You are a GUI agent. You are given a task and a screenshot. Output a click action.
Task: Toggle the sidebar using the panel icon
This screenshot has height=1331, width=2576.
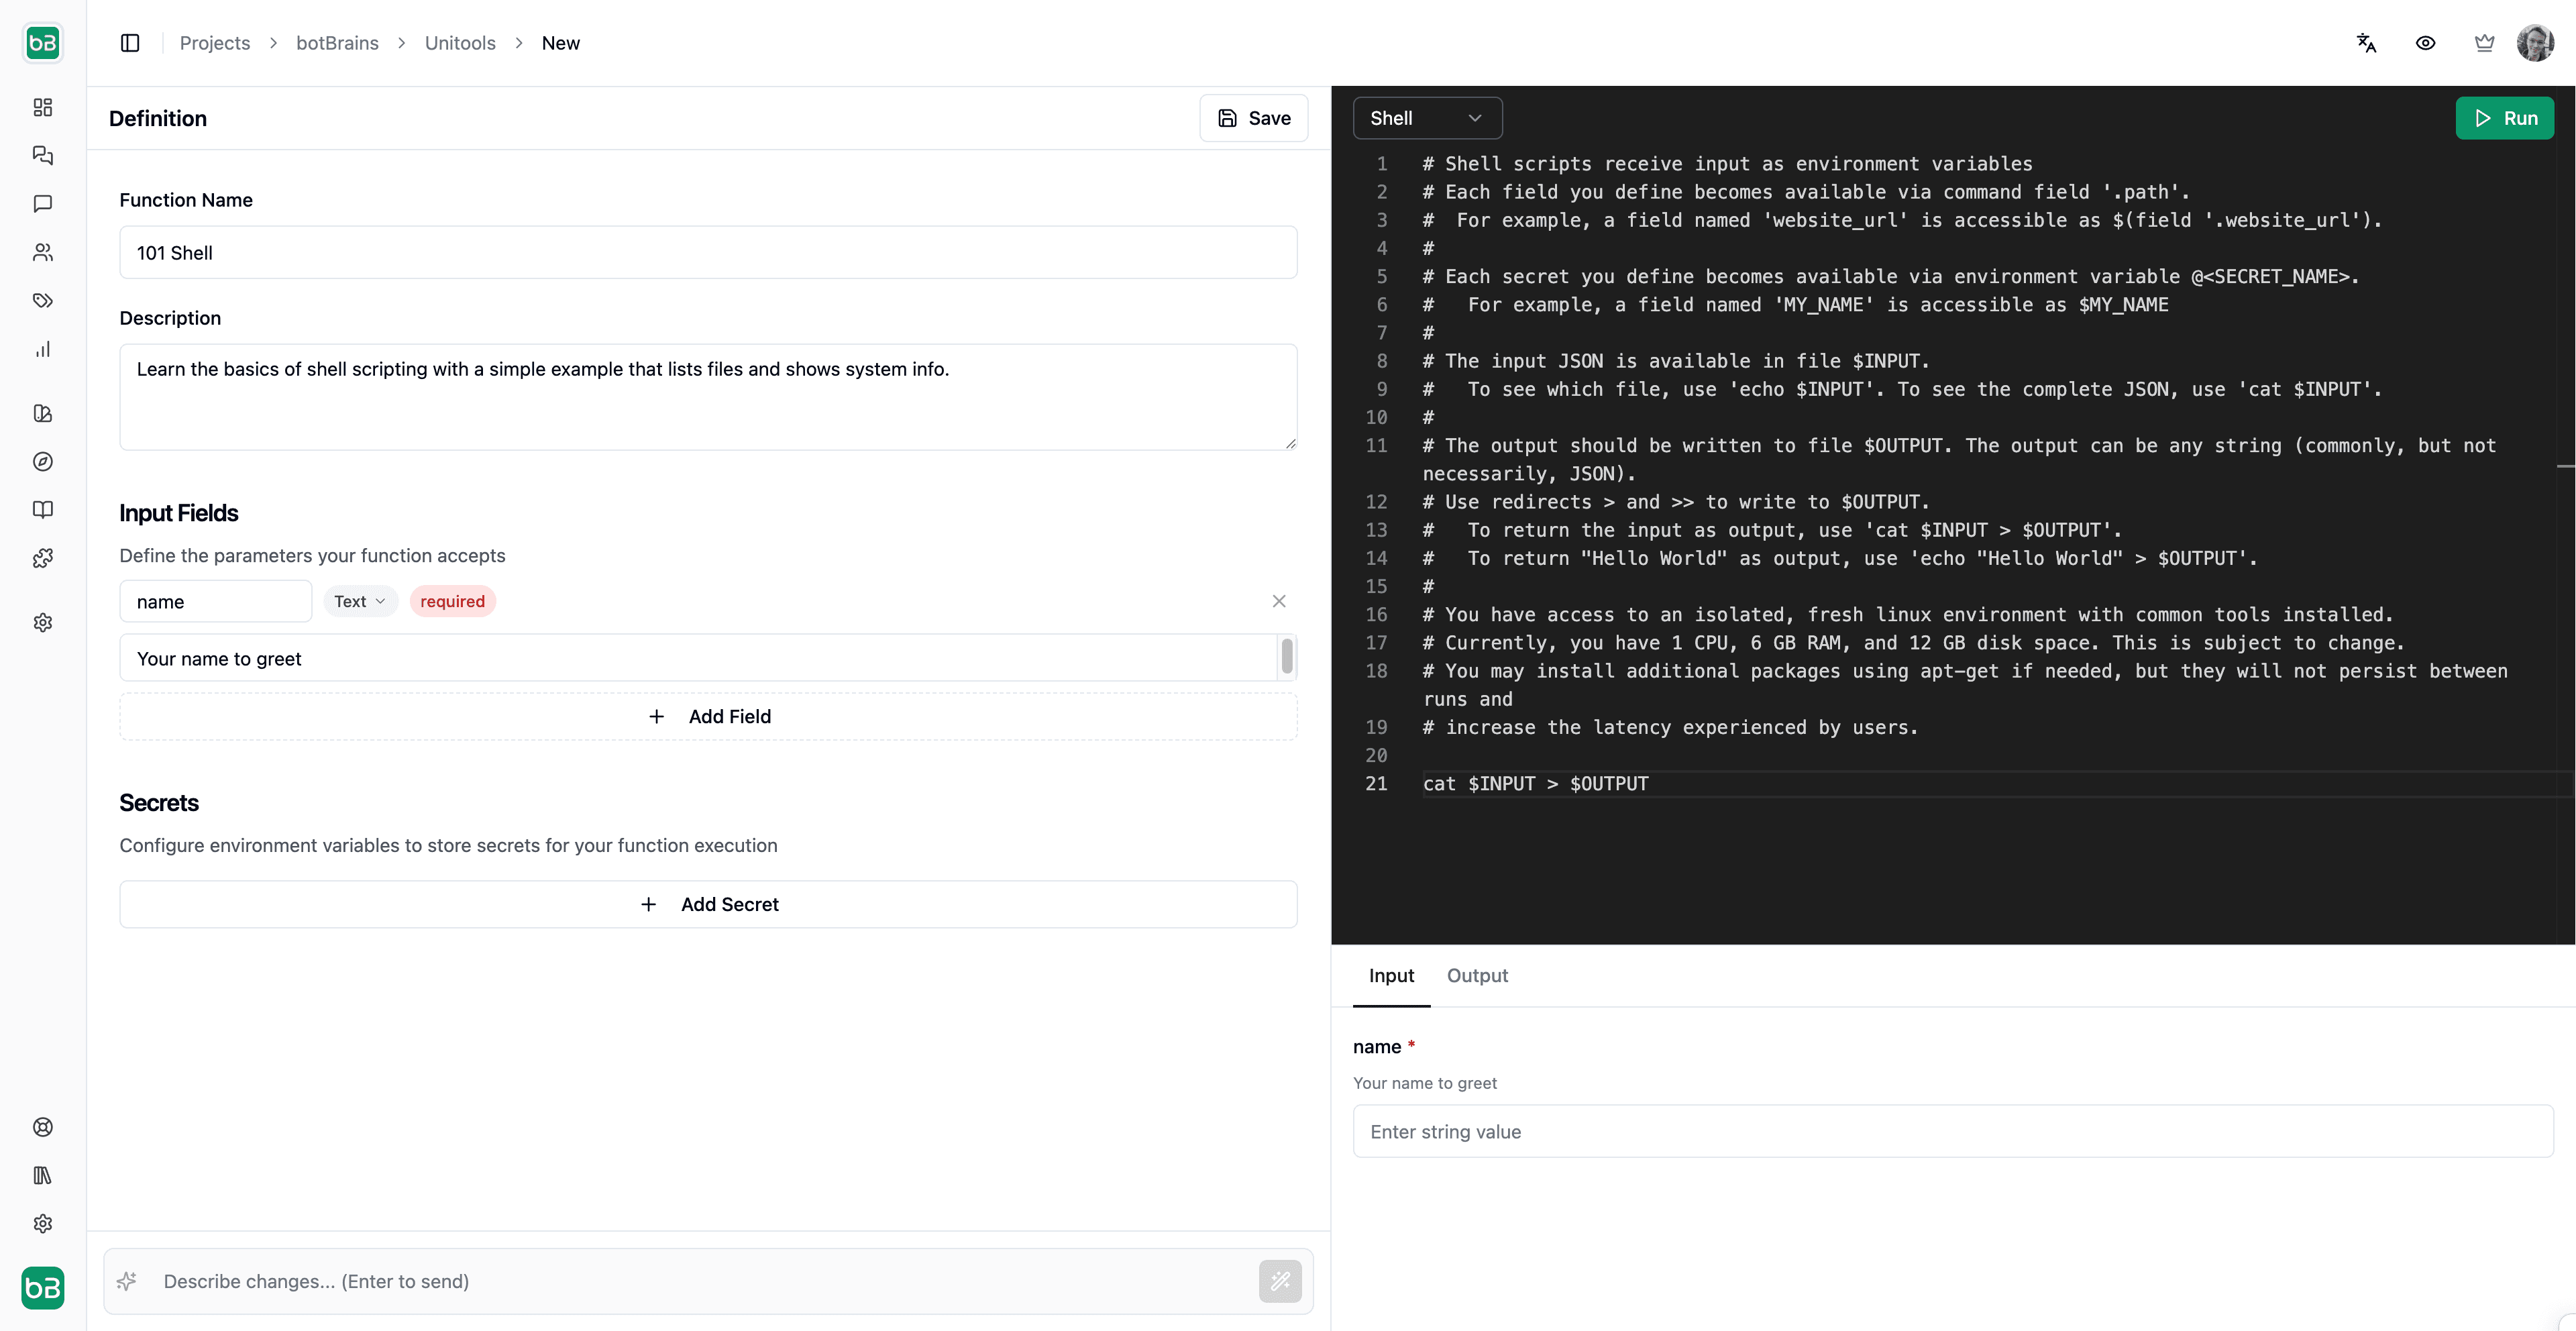click(130, 43)
